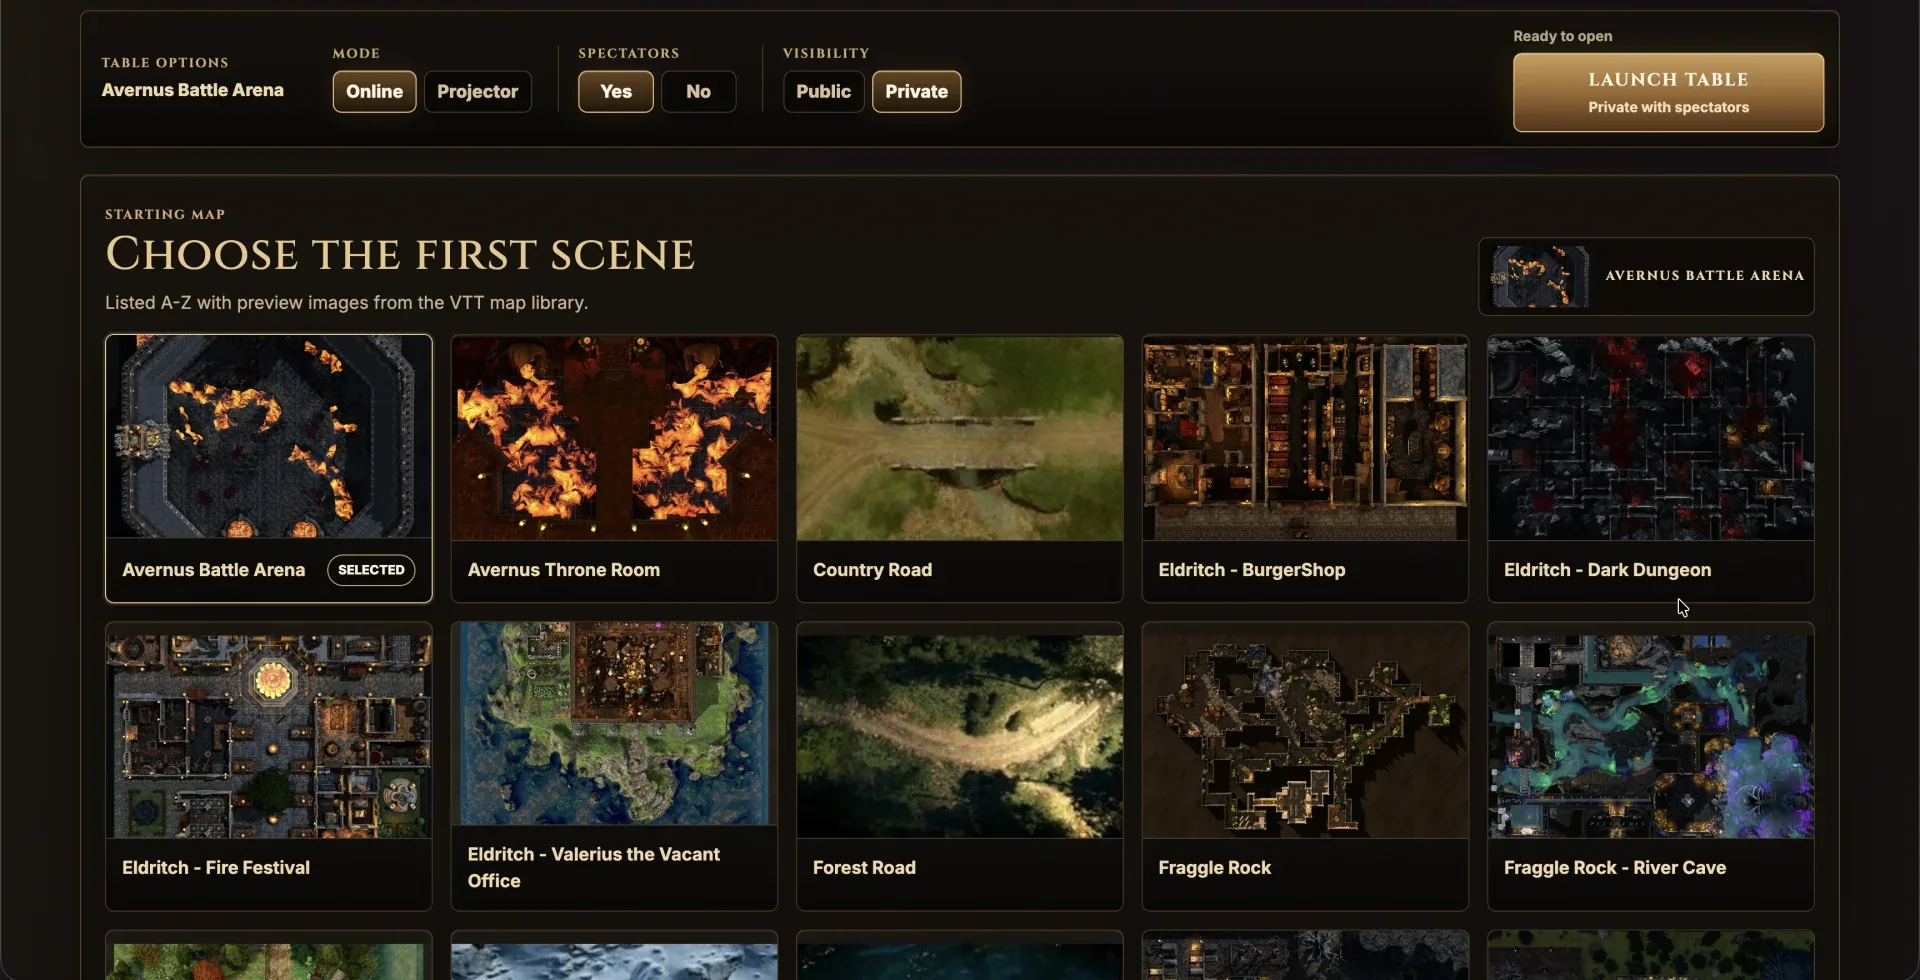Viewport: 1920px width, 980px height.
Task: Set visibility to Public
Action: (823, 92)
